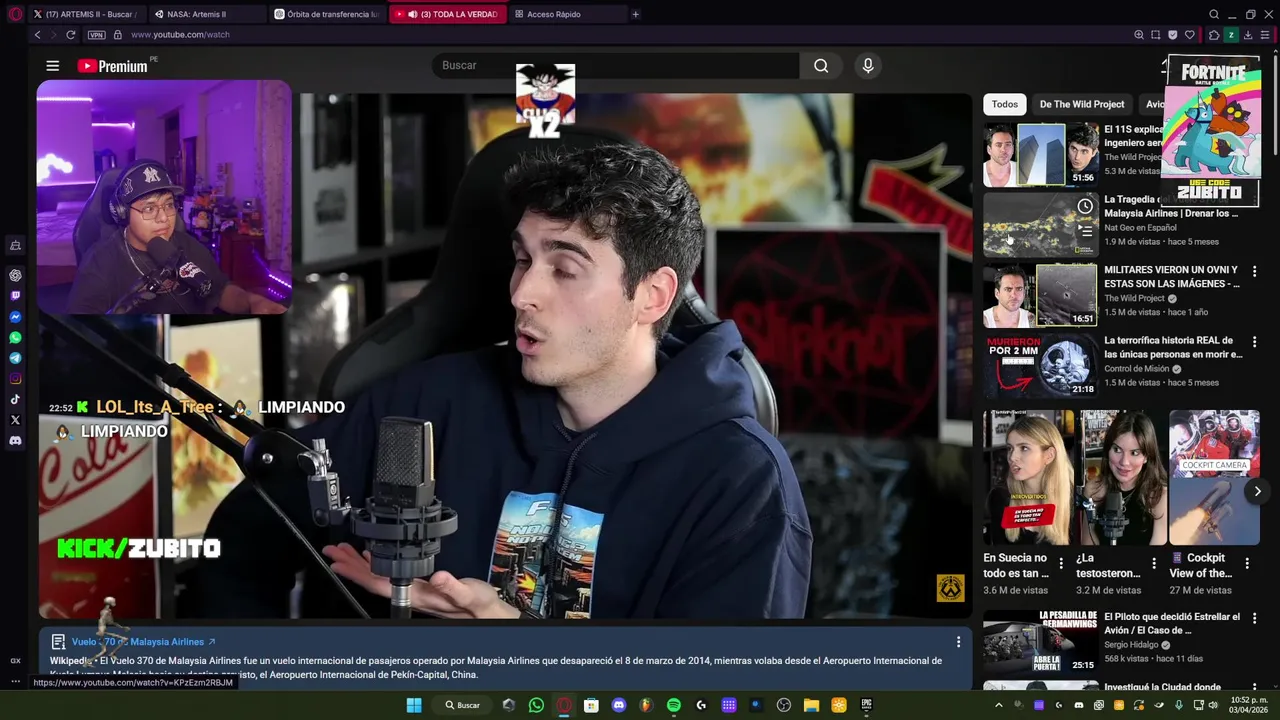Switch to Órbita de transferencia tab

[326, 14]
